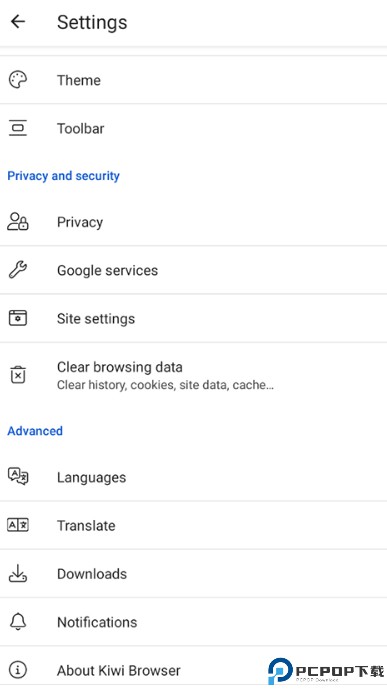
Task: Click the Downloads arrow icon
Action: [18, 573]
